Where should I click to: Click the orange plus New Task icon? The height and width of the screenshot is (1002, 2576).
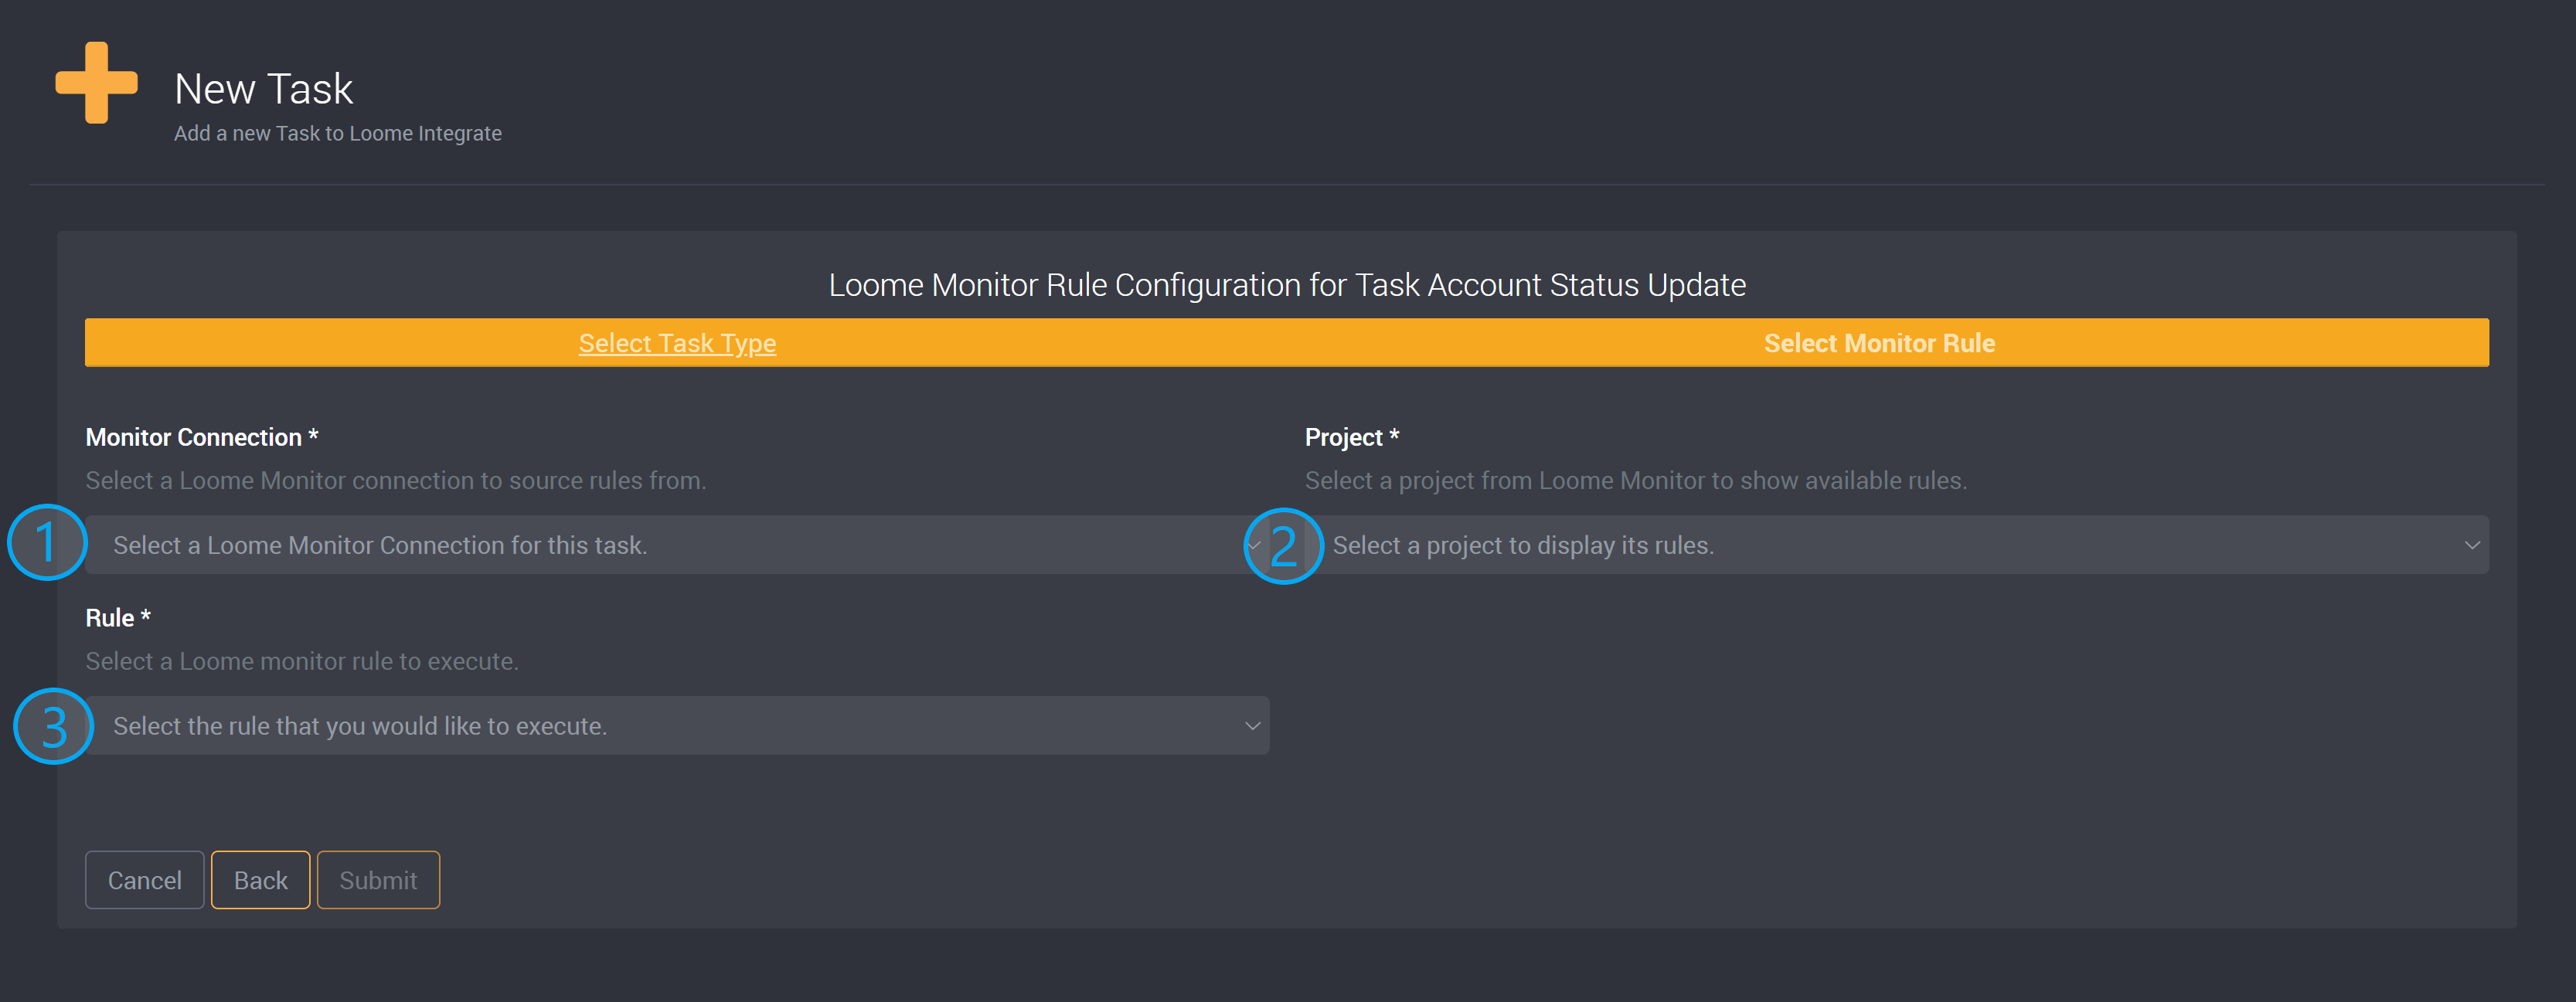click(96, 83)
